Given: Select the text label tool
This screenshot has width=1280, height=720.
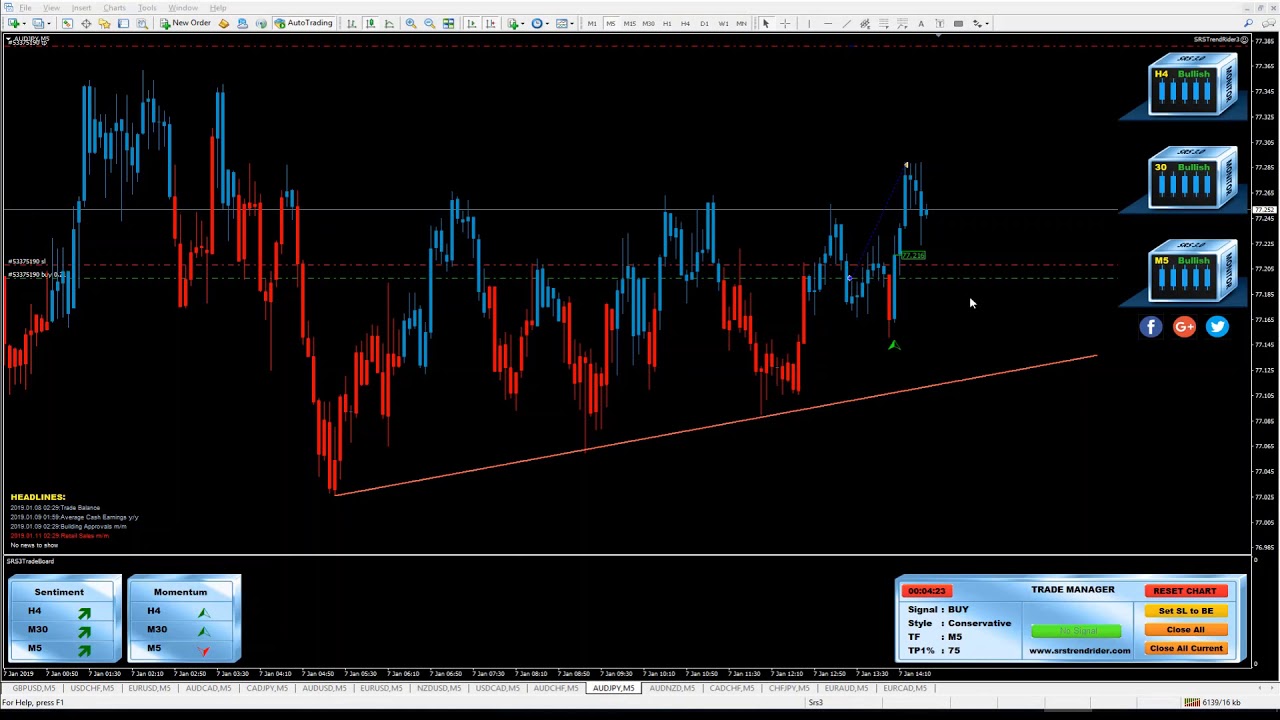Looking at the screenshot, I should (x=921, y=23).
